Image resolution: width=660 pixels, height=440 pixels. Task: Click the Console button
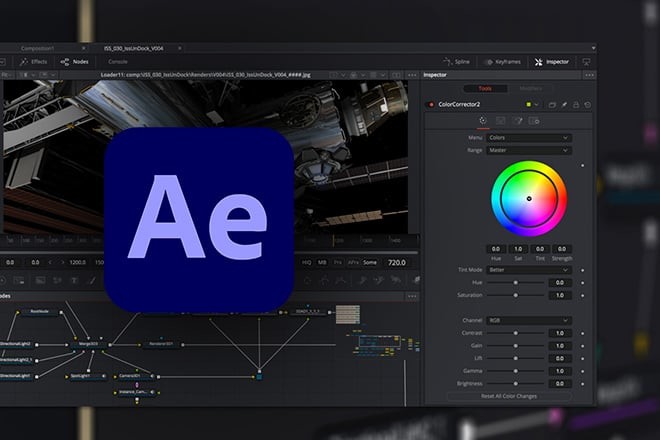pyautogui.click(x=118, y=62)
